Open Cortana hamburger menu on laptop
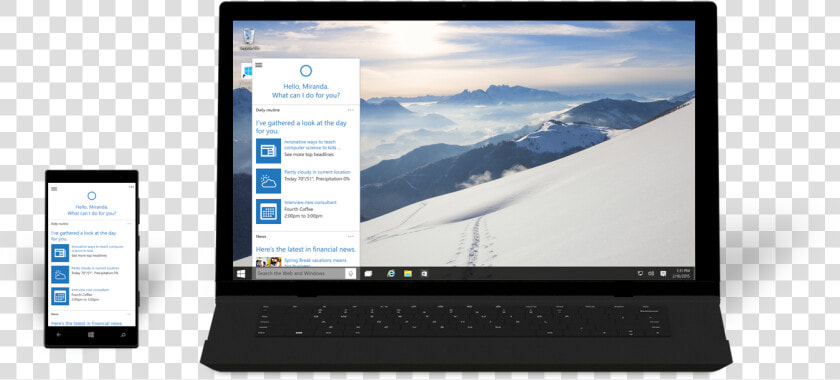 tap(259, 65)
